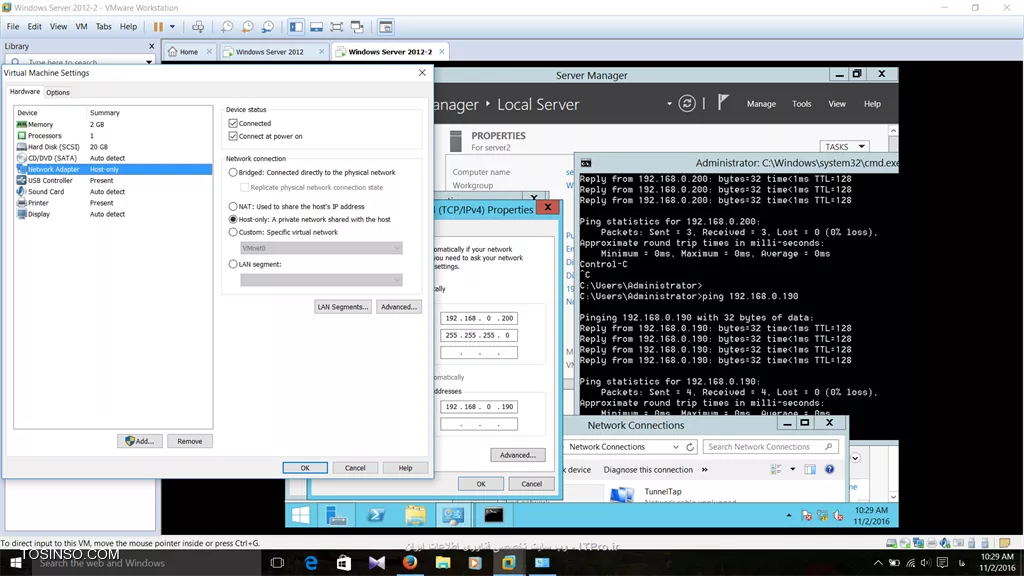
Task: Click Add to add hardware device
Action: pos(140,441)
